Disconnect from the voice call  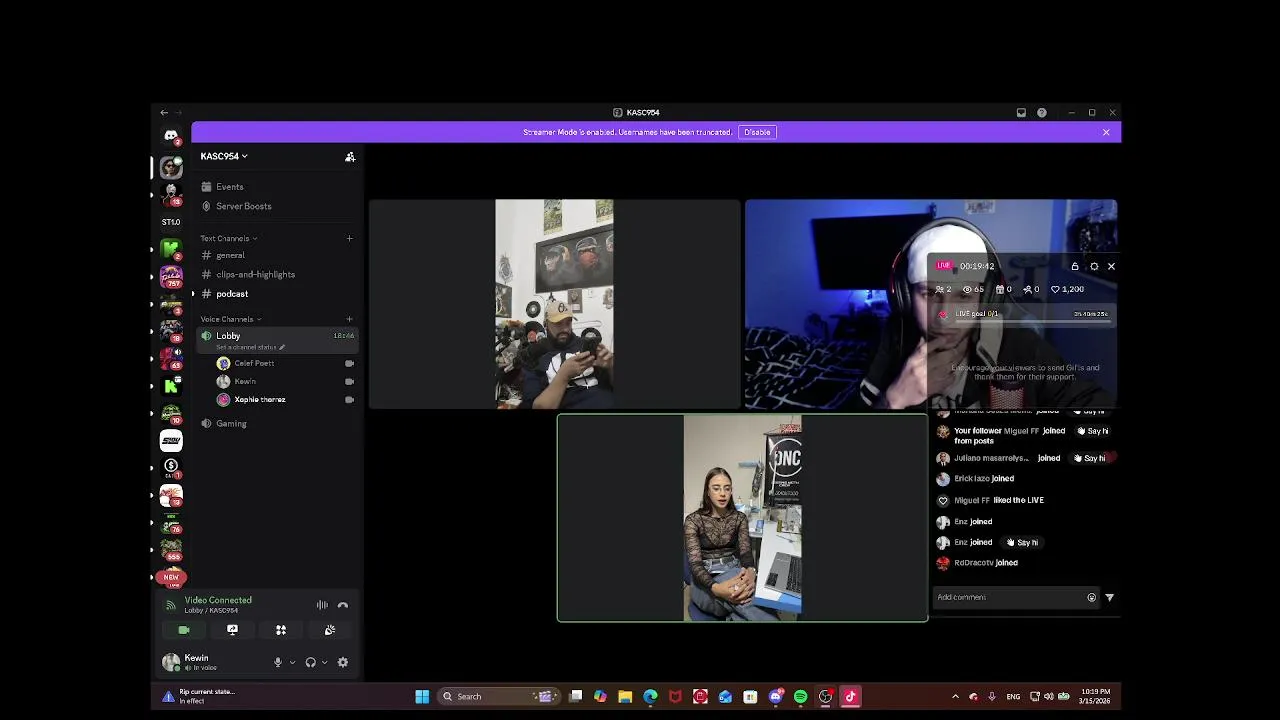[343, 605]
